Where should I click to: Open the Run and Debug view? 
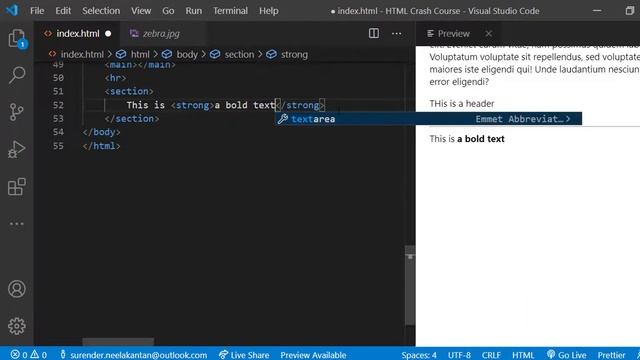[x=16, y=149]
